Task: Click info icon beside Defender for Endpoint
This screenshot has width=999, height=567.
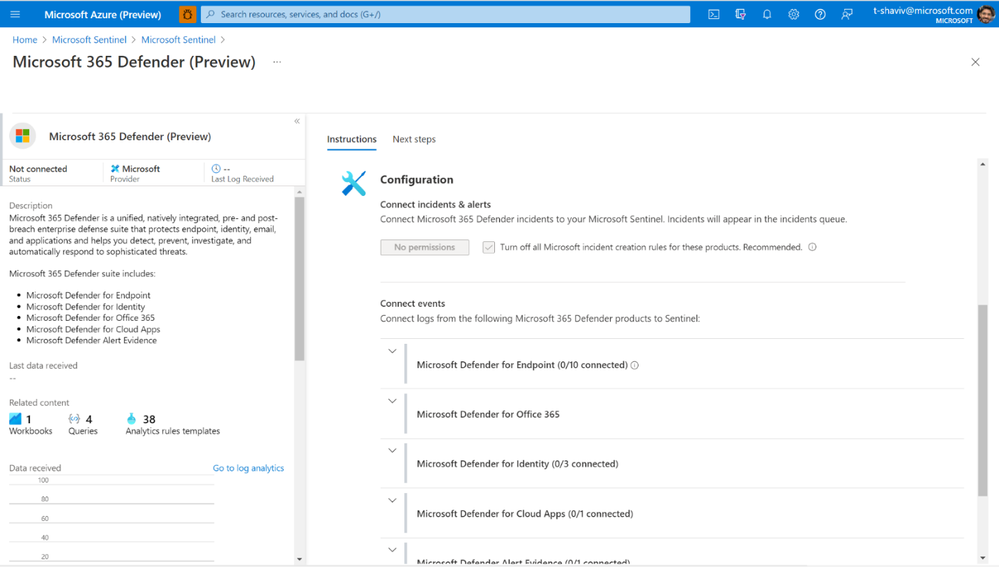Action: 635,365
